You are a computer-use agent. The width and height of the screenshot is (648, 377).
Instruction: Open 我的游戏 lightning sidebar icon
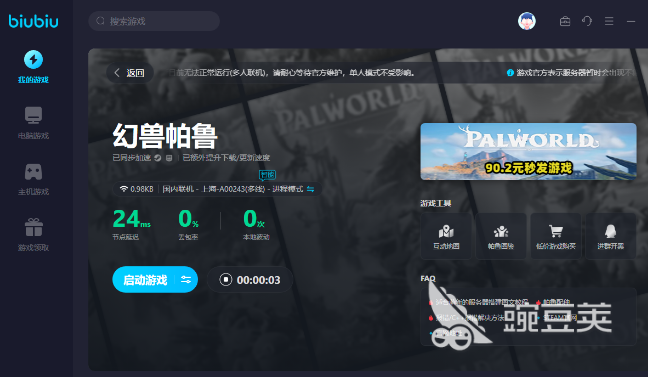click(33, 60)
